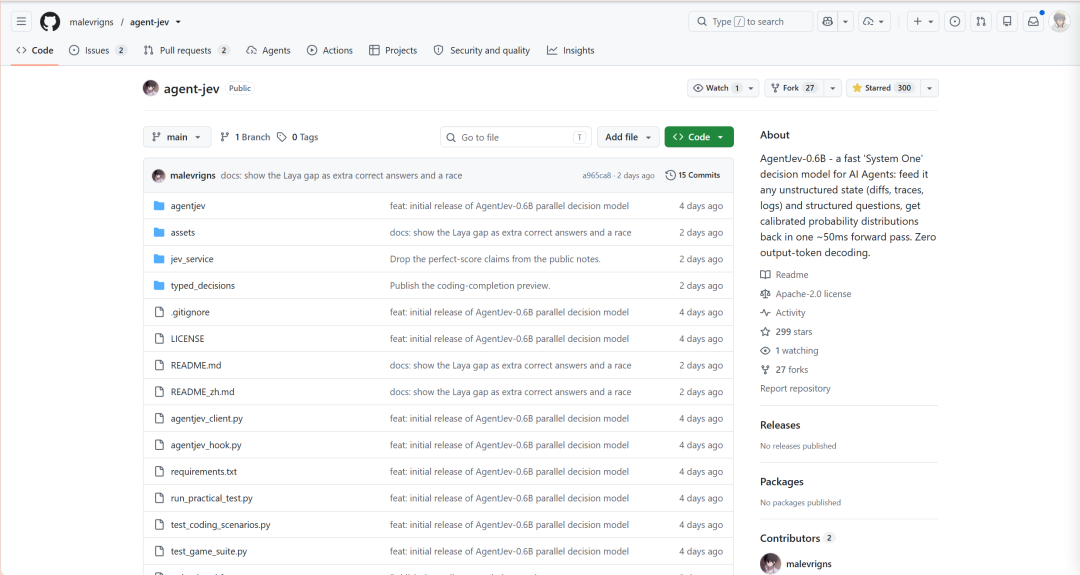Switch to the Issues tab
1080x575 pixels.
click(x=97, y=50)
